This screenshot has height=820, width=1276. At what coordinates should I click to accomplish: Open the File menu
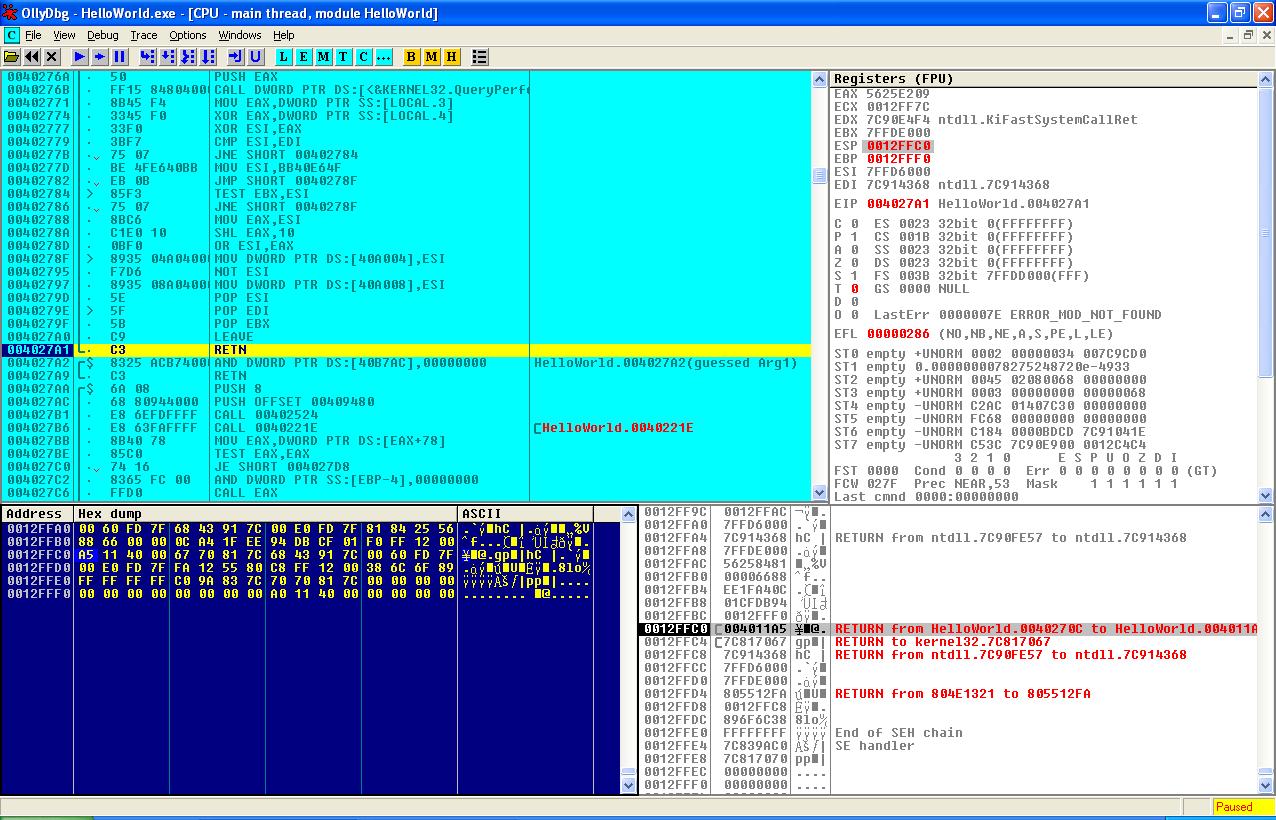(33, 35)
